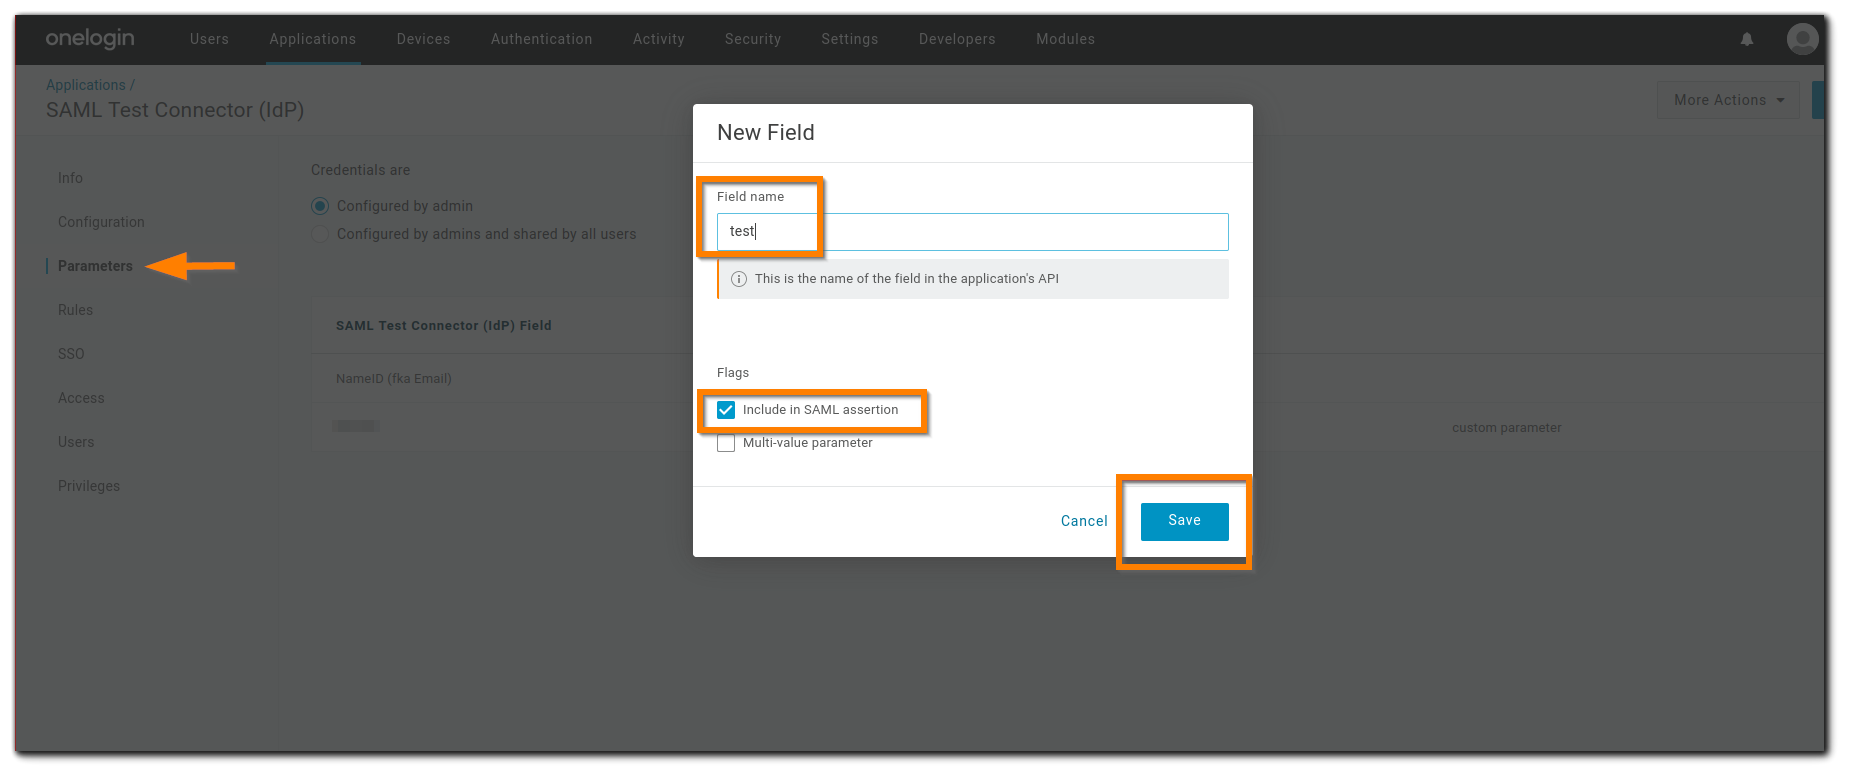Click the info icon in field hint
The image size is (1851, 778).
[x=739, y=279]
